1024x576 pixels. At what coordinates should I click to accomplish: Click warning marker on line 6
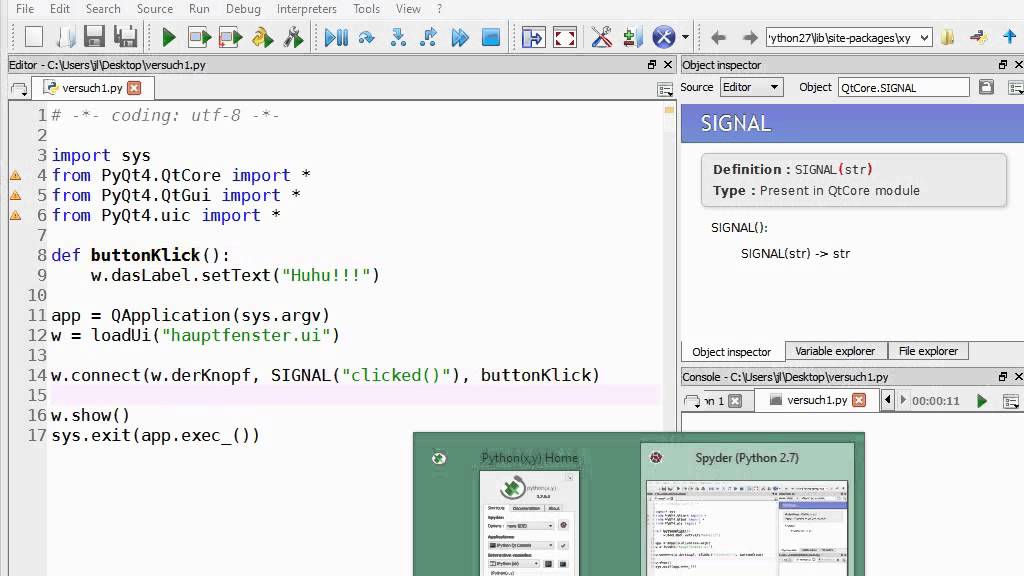pos(16,215)
